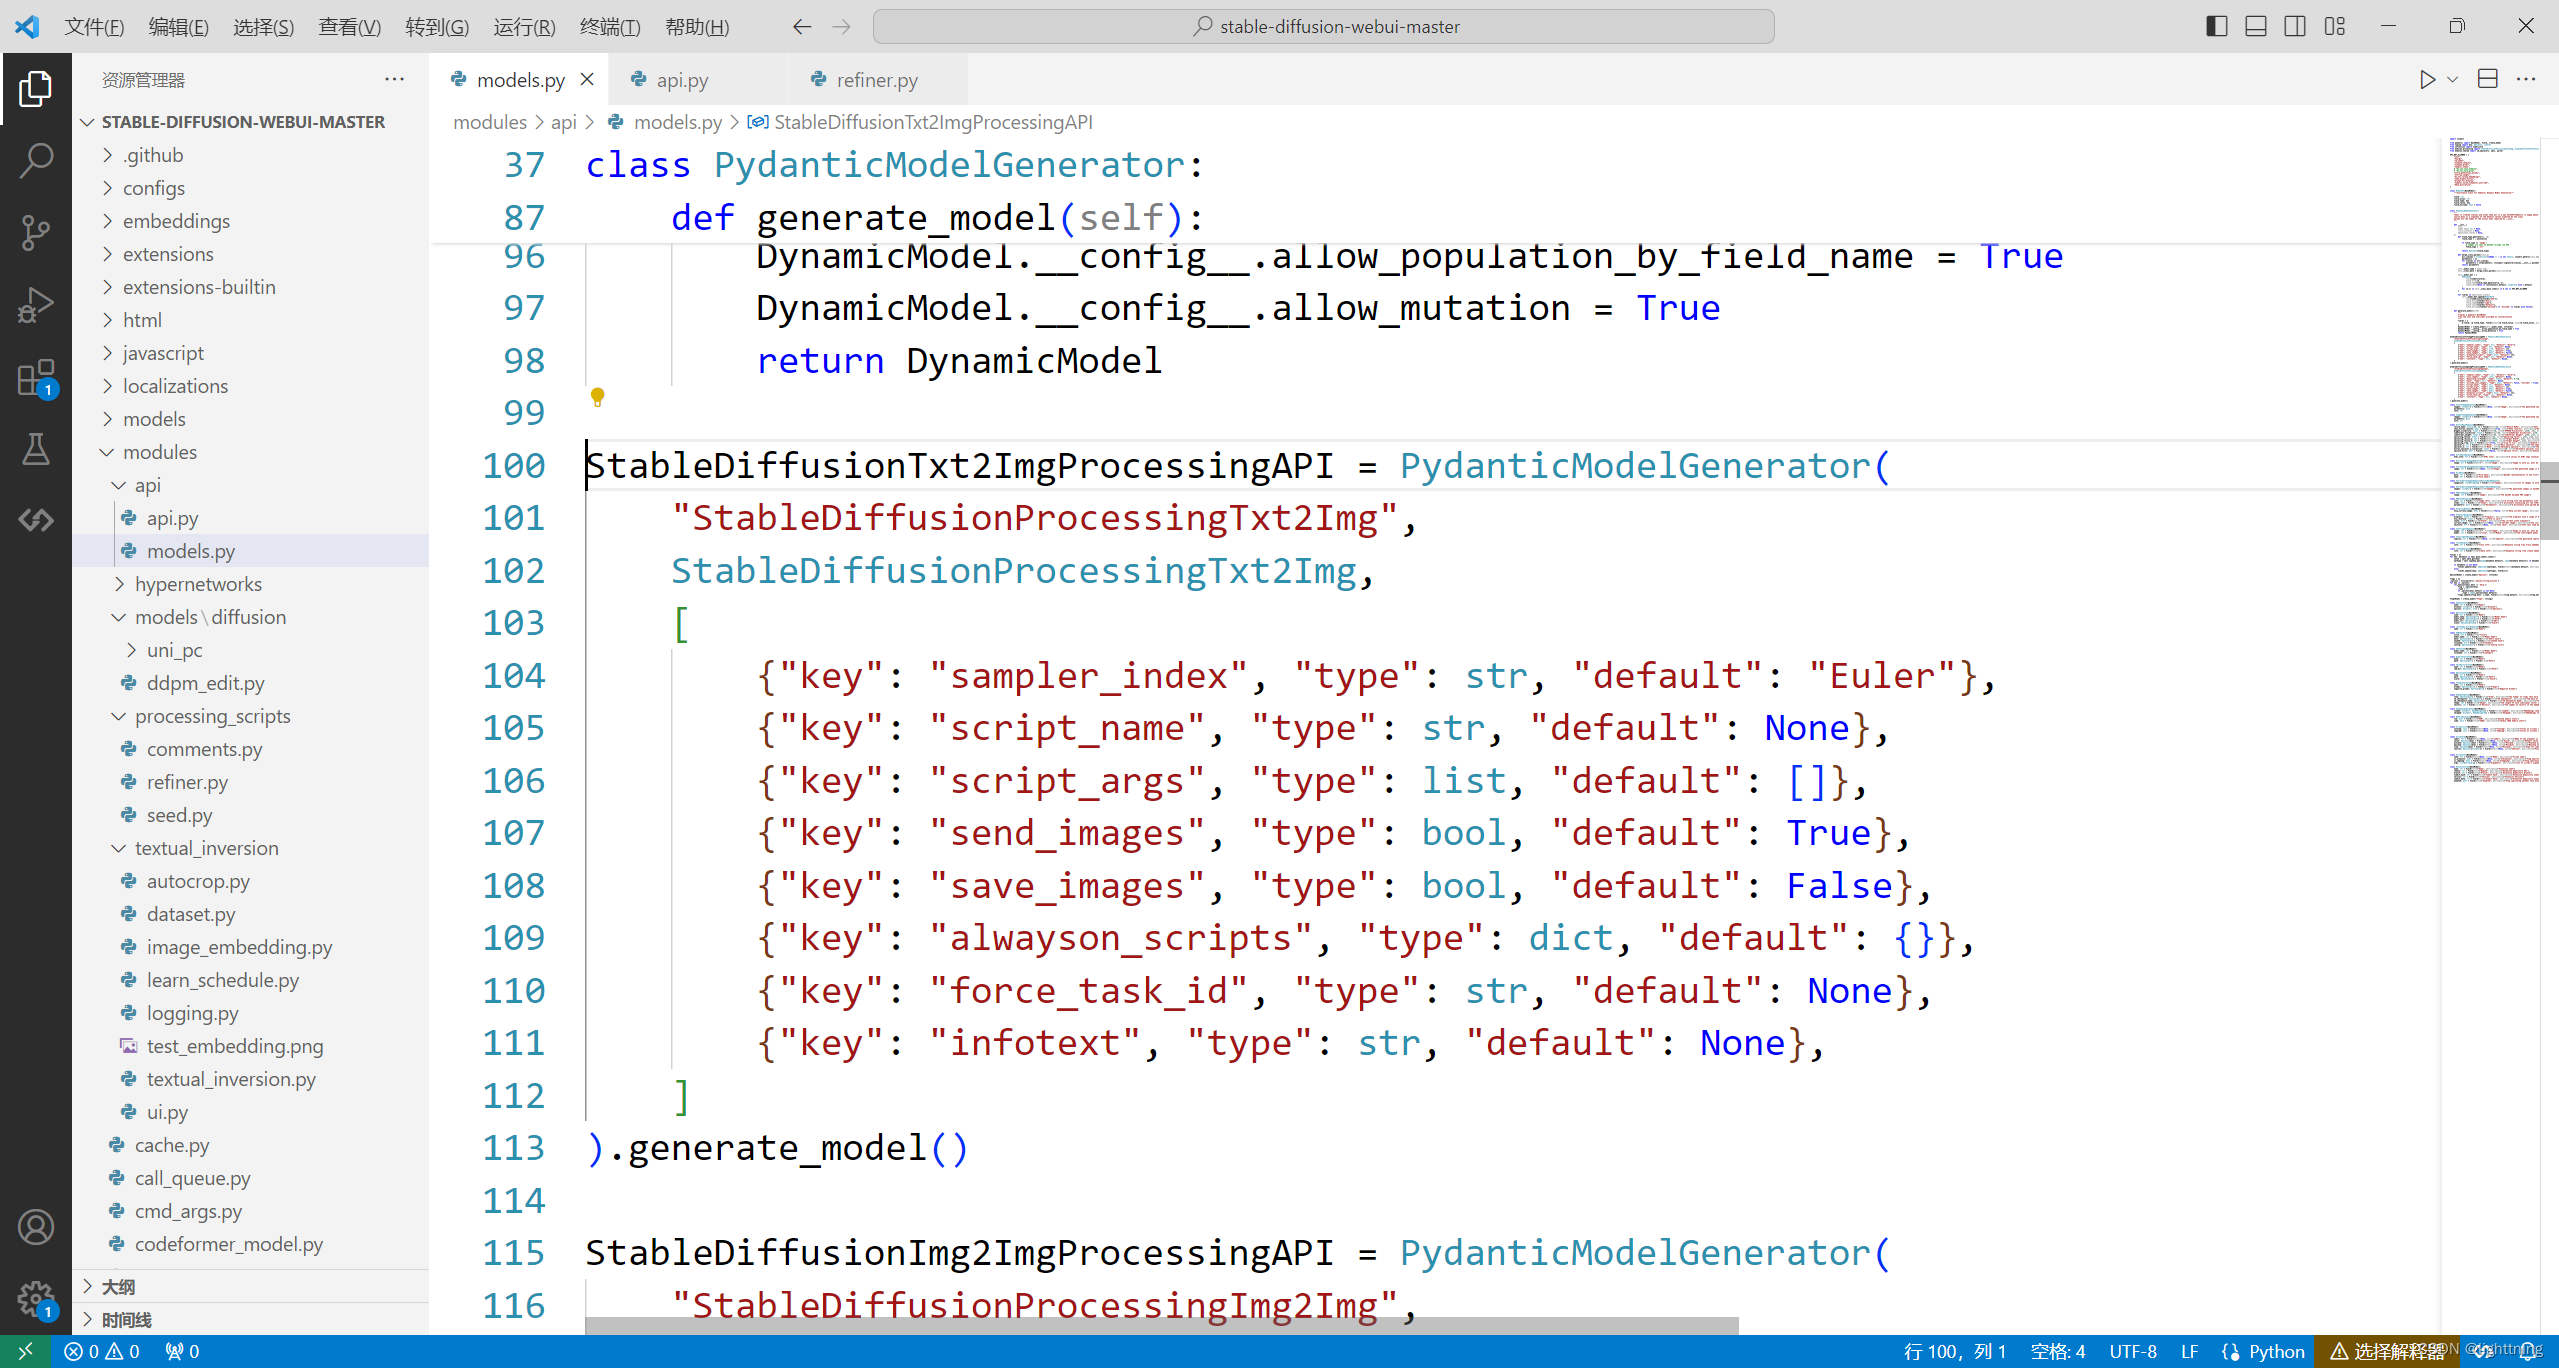
Task: Collapse the textual_inversion folder
Action: (206, 848)
